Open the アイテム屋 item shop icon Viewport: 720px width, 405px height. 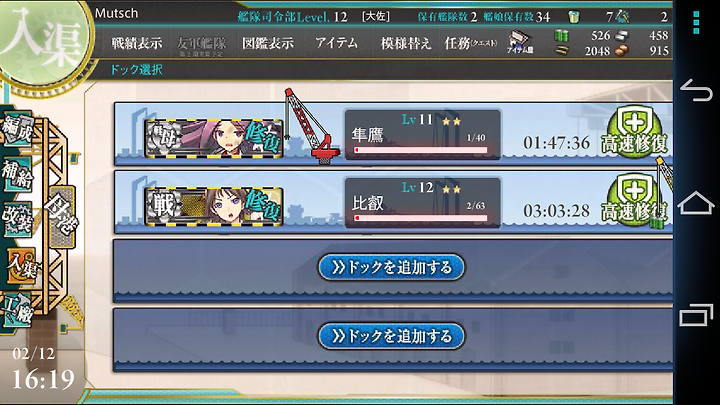pos(520,42)
